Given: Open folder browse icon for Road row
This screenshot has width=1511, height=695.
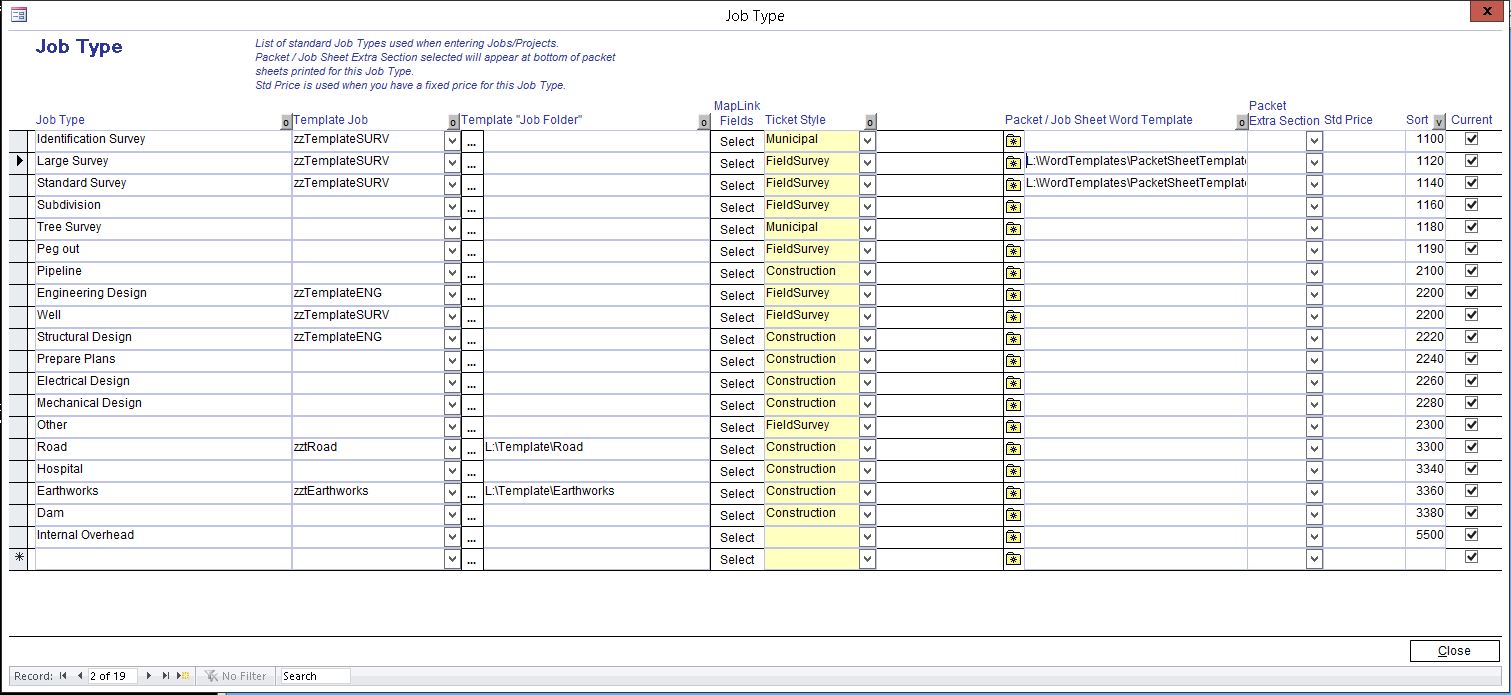Looking at the screenshot, I should [1014, 449].
